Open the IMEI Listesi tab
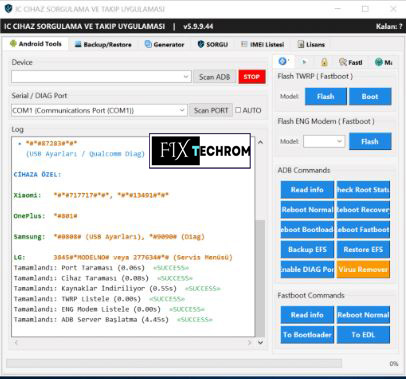 [263, 45]
